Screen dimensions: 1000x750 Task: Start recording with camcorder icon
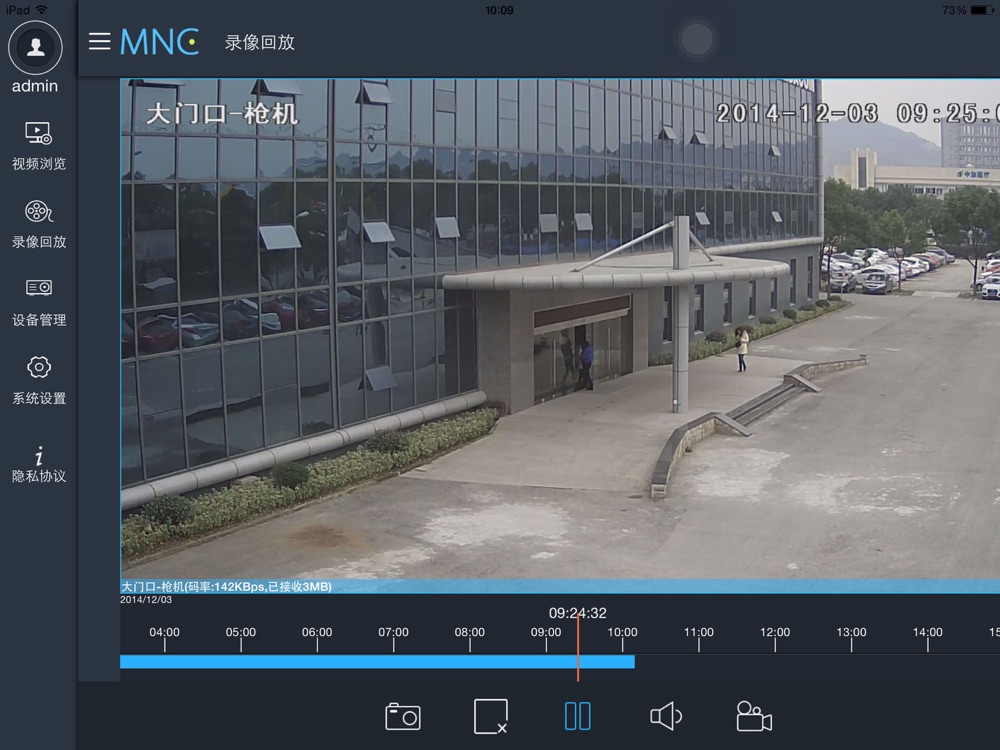(753, 716)
